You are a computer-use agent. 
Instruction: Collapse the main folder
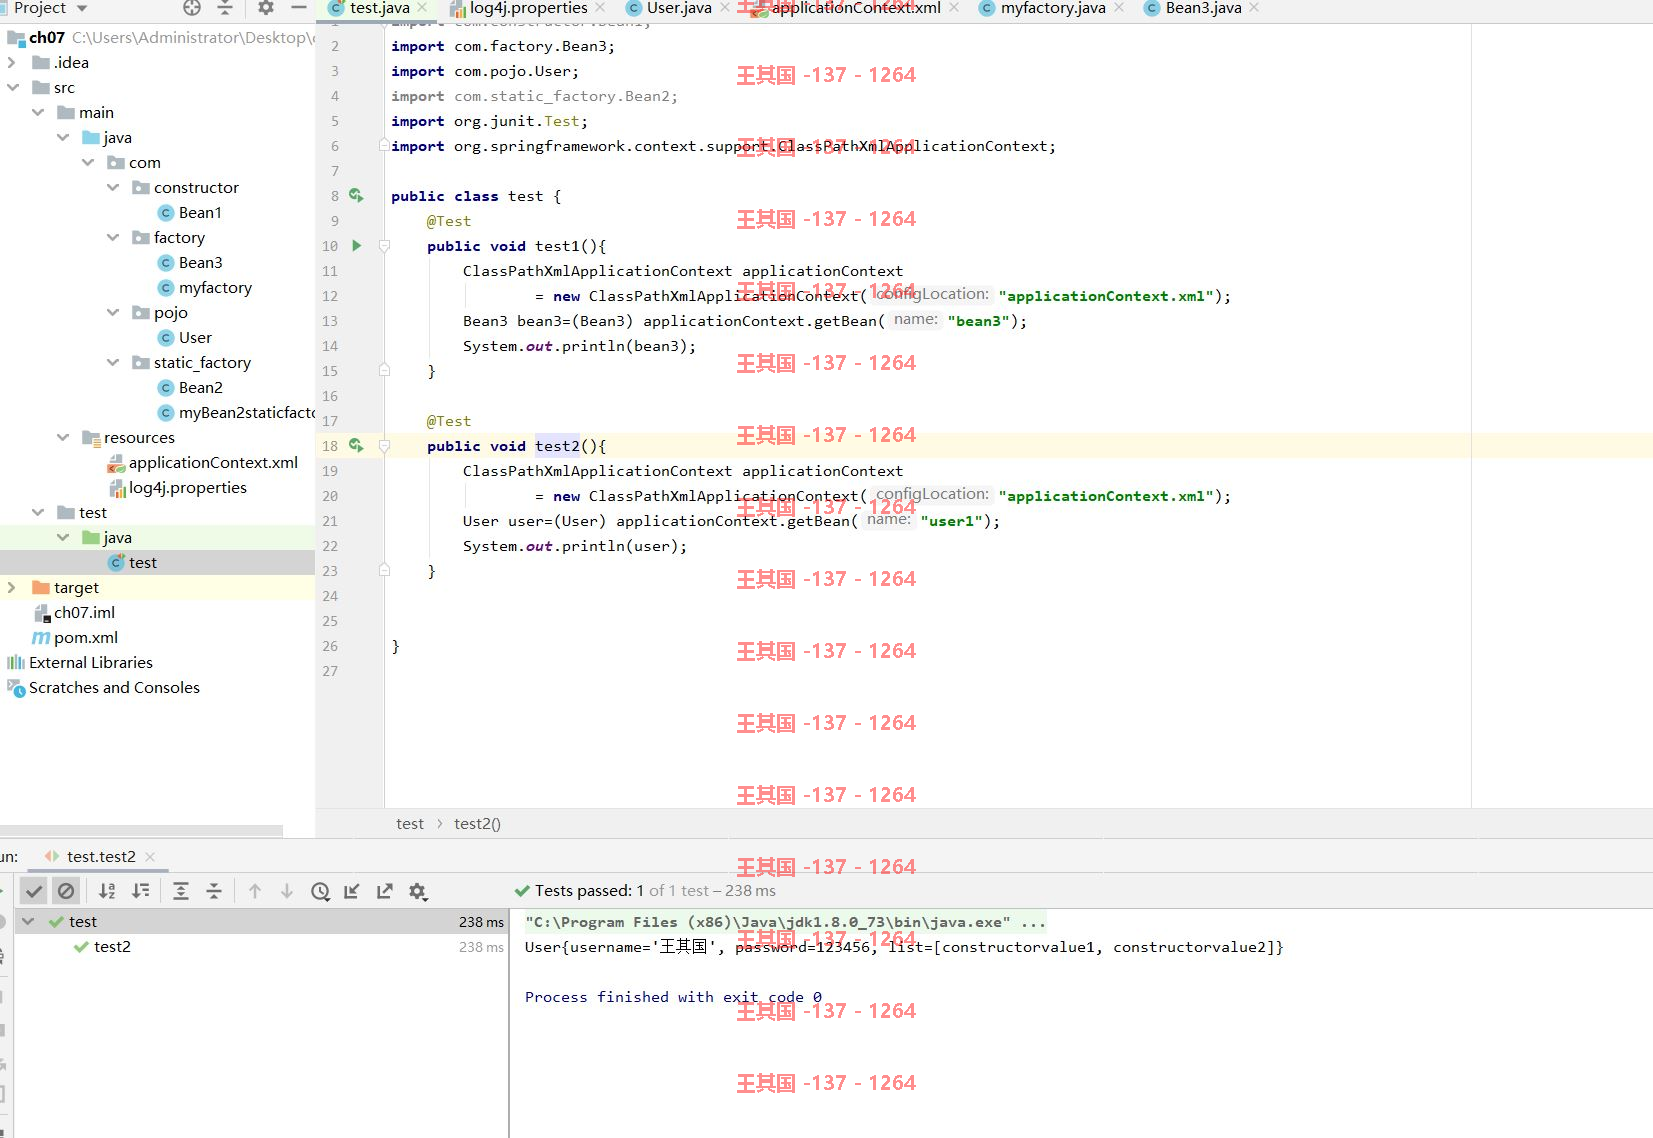pos(37,112)
